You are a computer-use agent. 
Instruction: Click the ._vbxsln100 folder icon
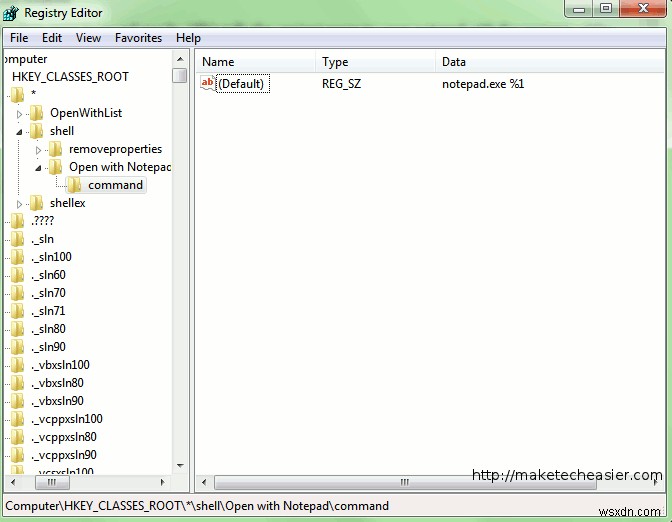coord(17,365)
